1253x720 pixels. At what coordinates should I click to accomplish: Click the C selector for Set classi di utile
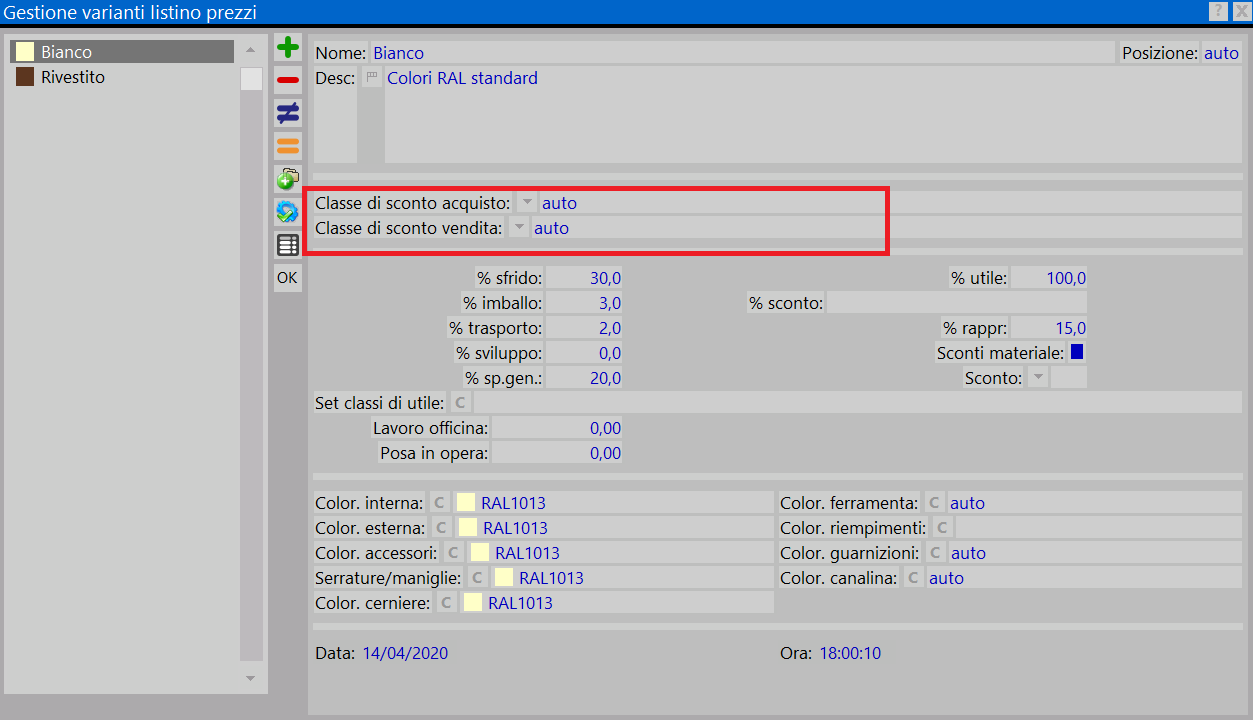click(x=459, y=402)
